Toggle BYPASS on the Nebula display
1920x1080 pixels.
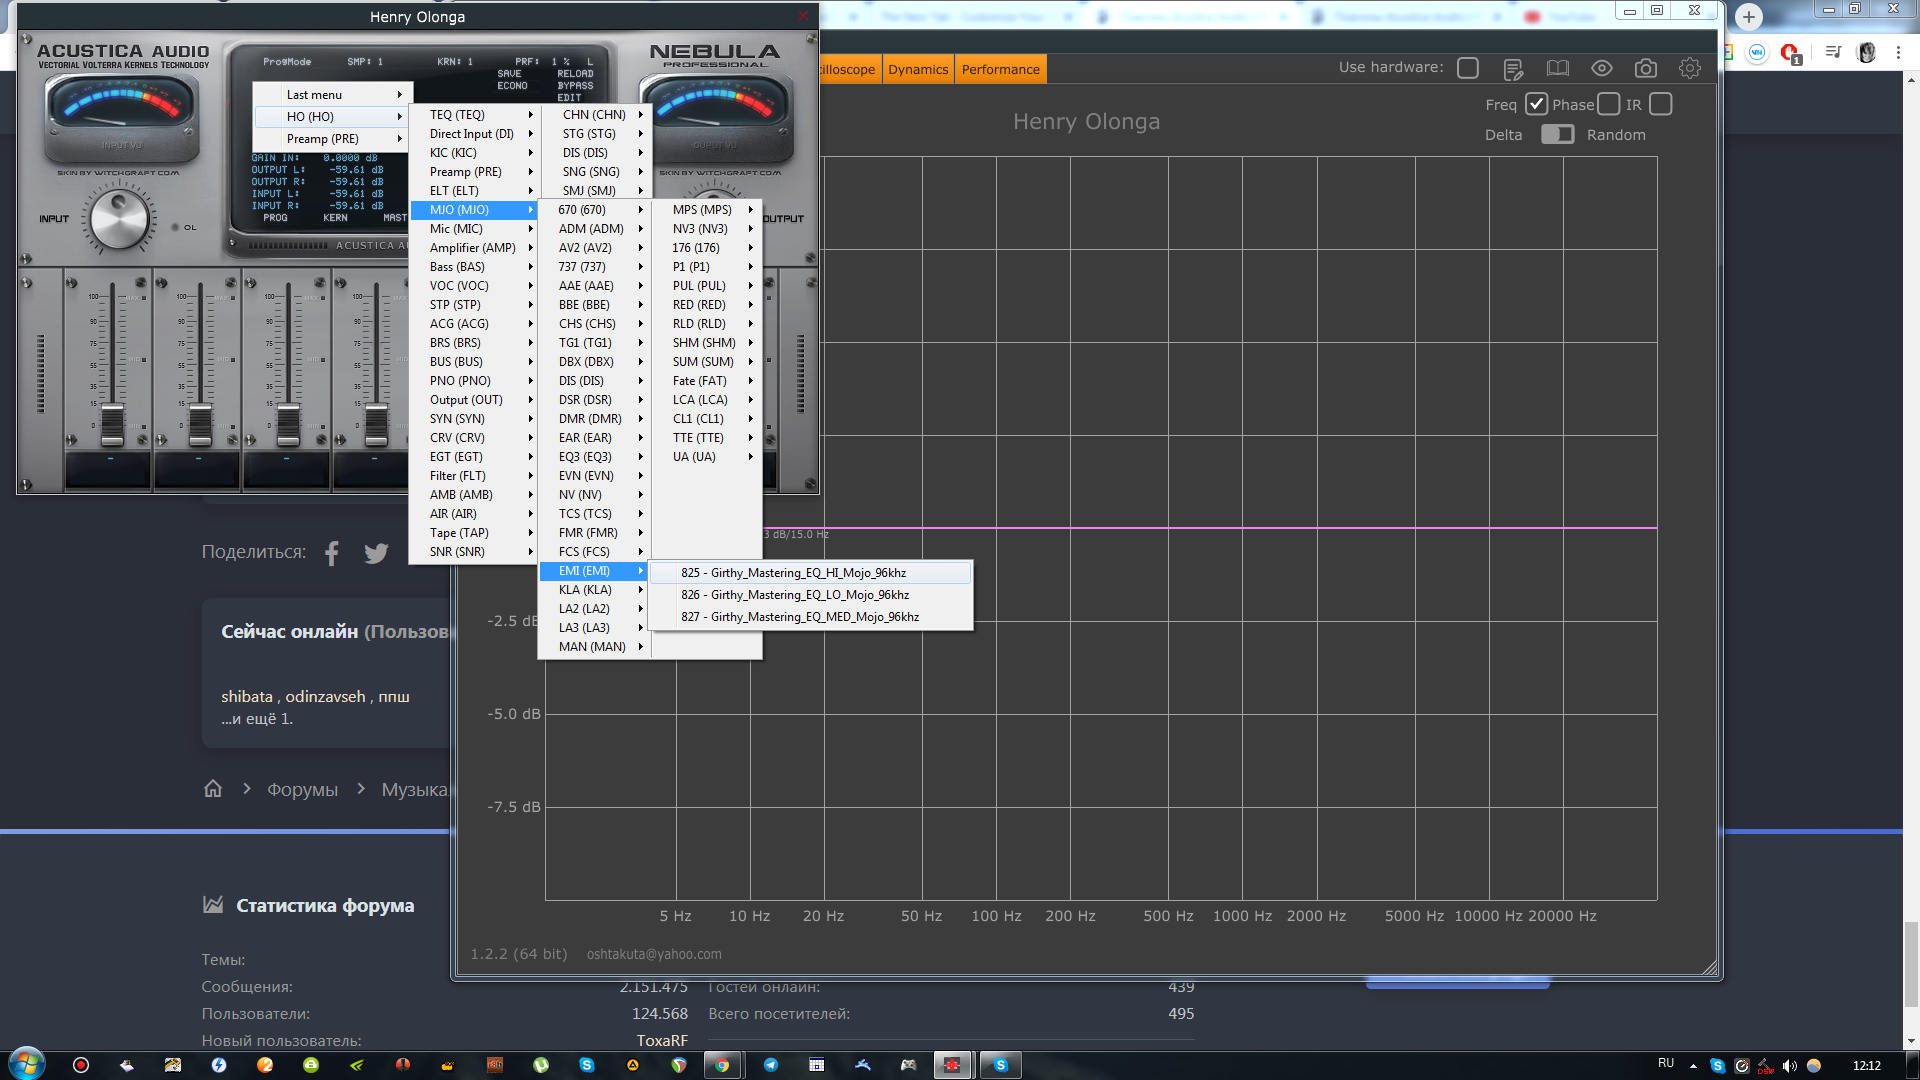tap(575, 86)
